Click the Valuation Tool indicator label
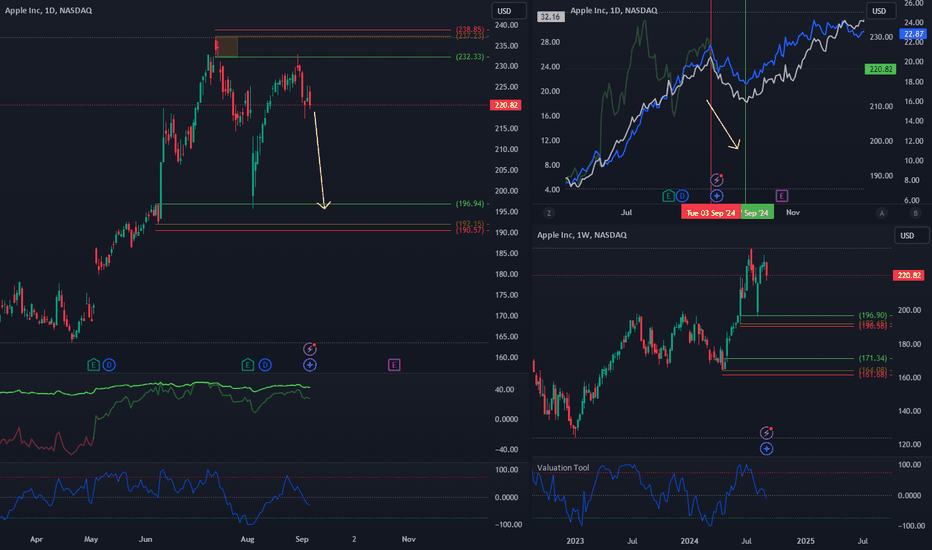Image resolution: width=932 pixels, height=550 pixels. [x=563, y=467]
